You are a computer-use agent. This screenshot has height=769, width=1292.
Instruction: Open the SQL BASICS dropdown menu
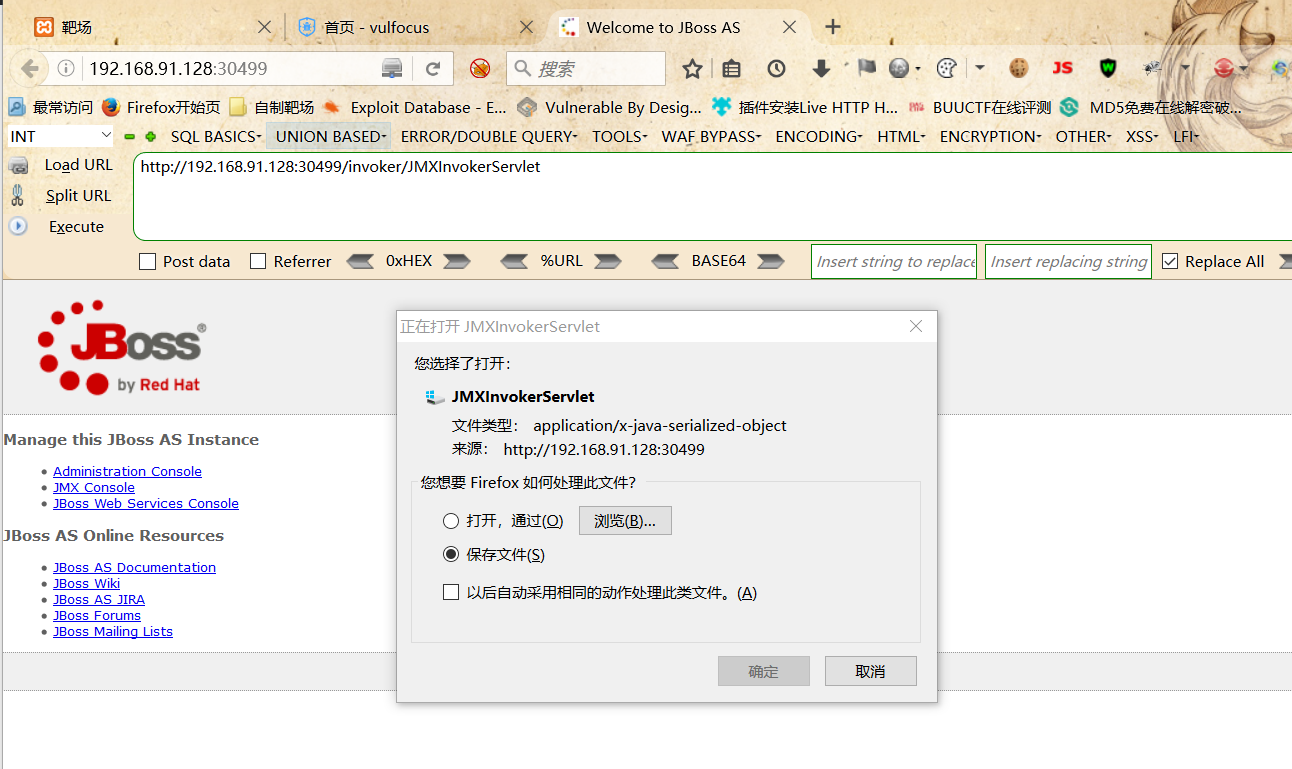click(216, 137)
